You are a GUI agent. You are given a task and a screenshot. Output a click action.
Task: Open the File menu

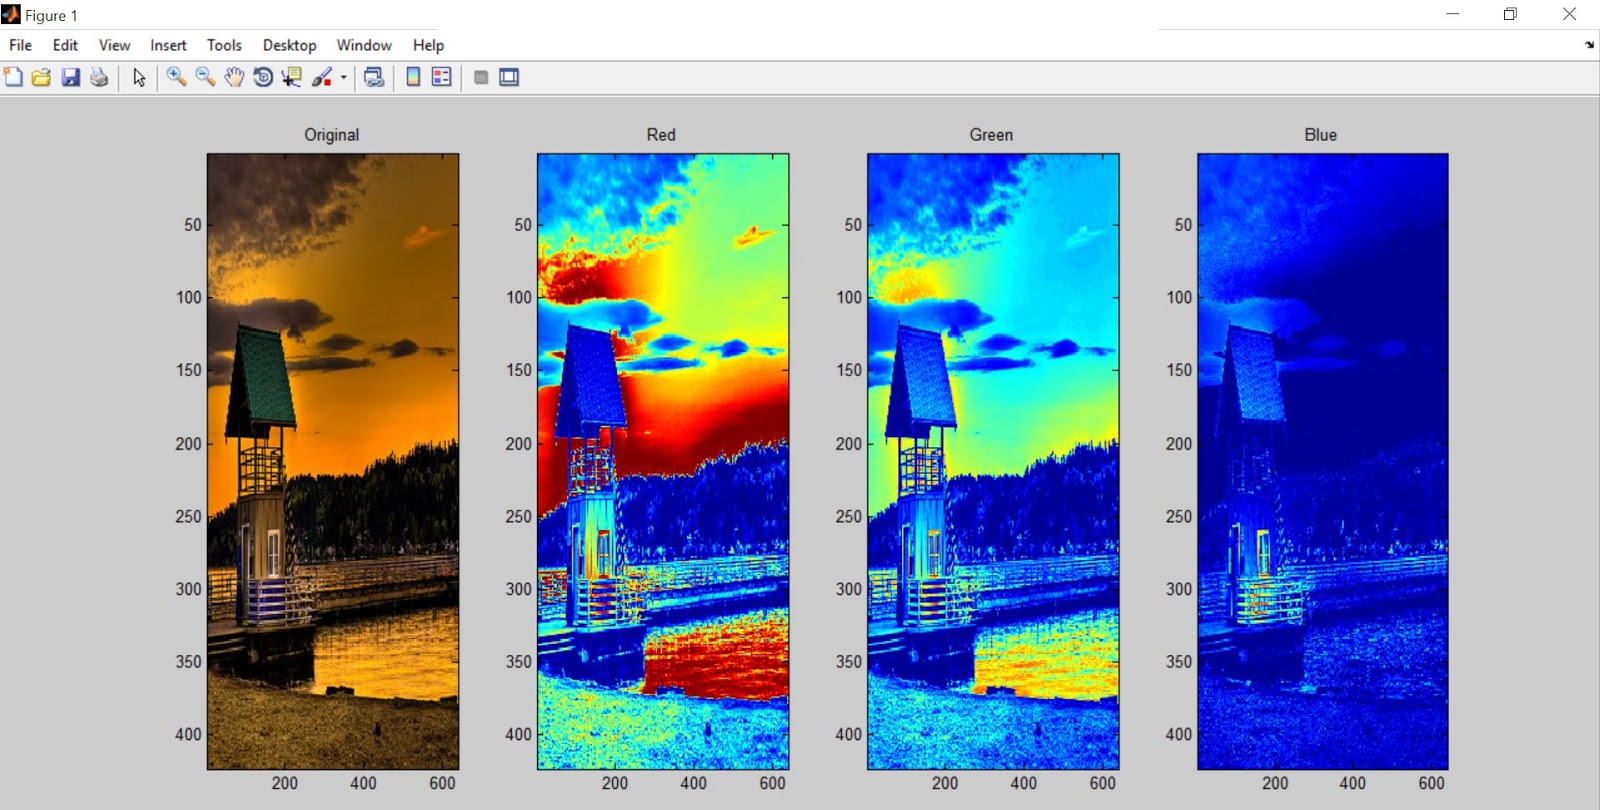[x=20, y=45]
